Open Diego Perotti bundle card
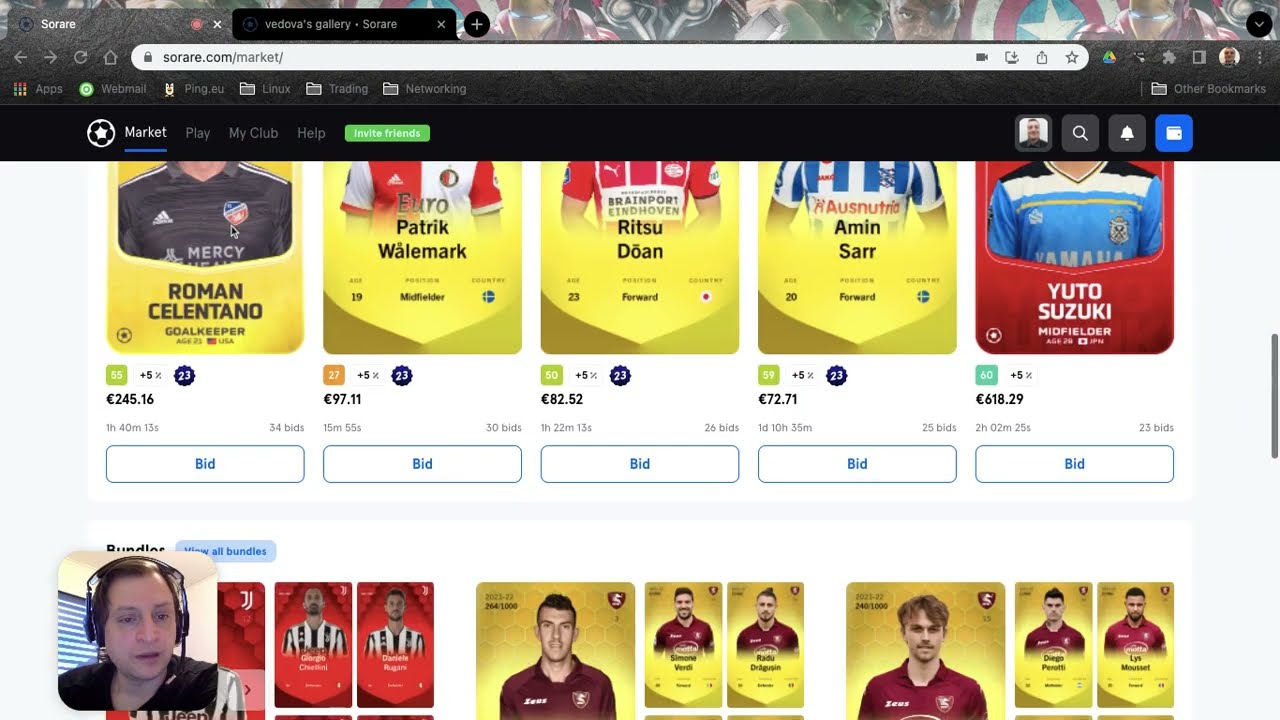 coord(1053,645)
